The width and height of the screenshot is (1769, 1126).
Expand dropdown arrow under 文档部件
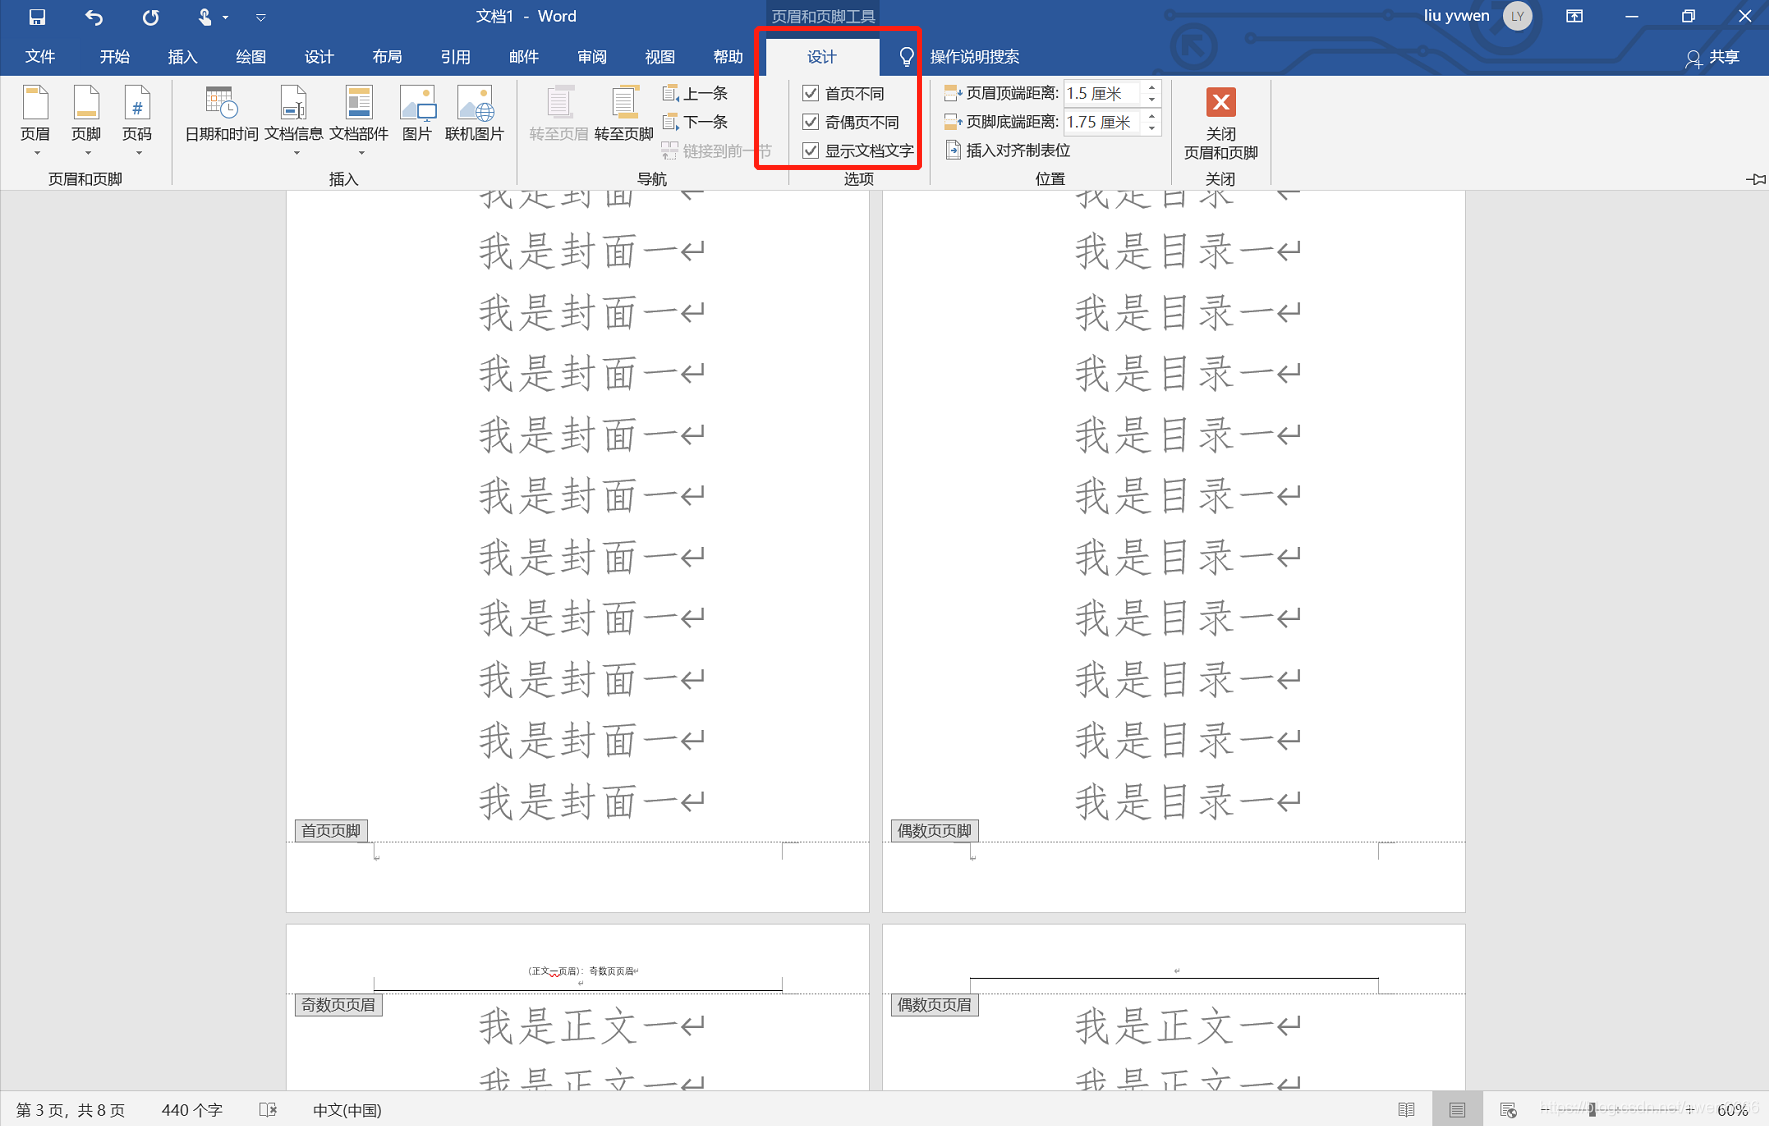point(361,153)
